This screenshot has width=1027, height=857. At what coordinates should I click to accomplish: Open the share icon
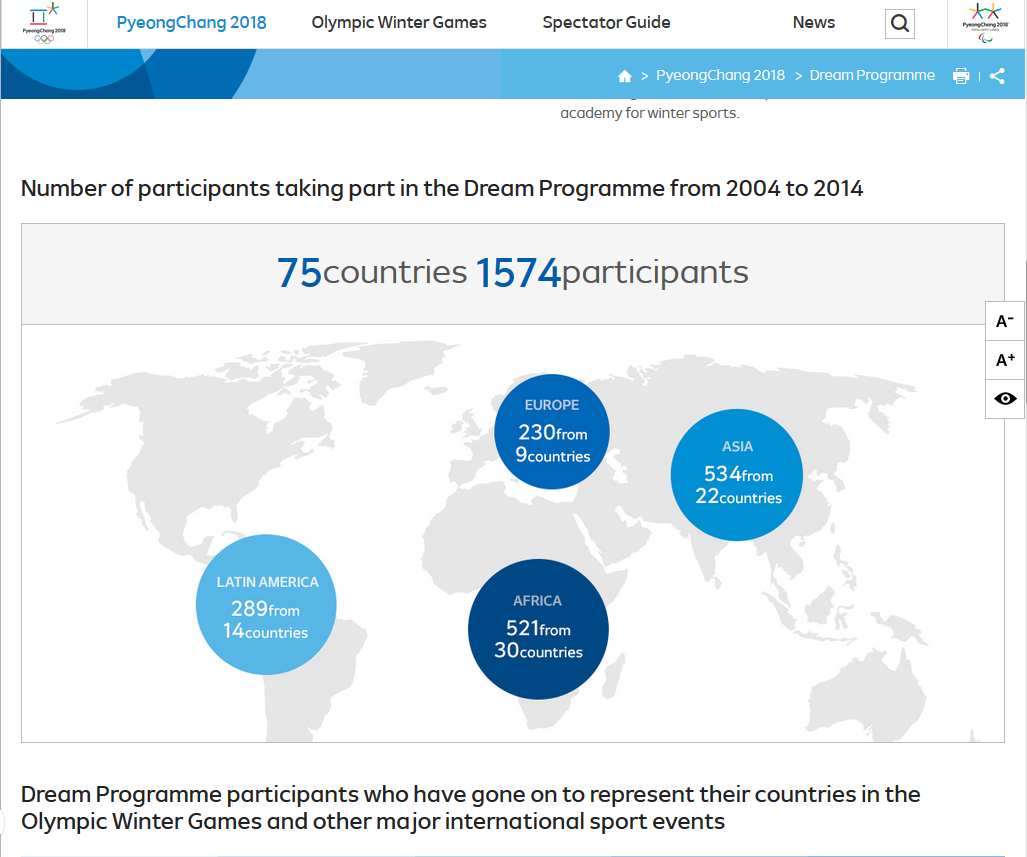(998, 76)
